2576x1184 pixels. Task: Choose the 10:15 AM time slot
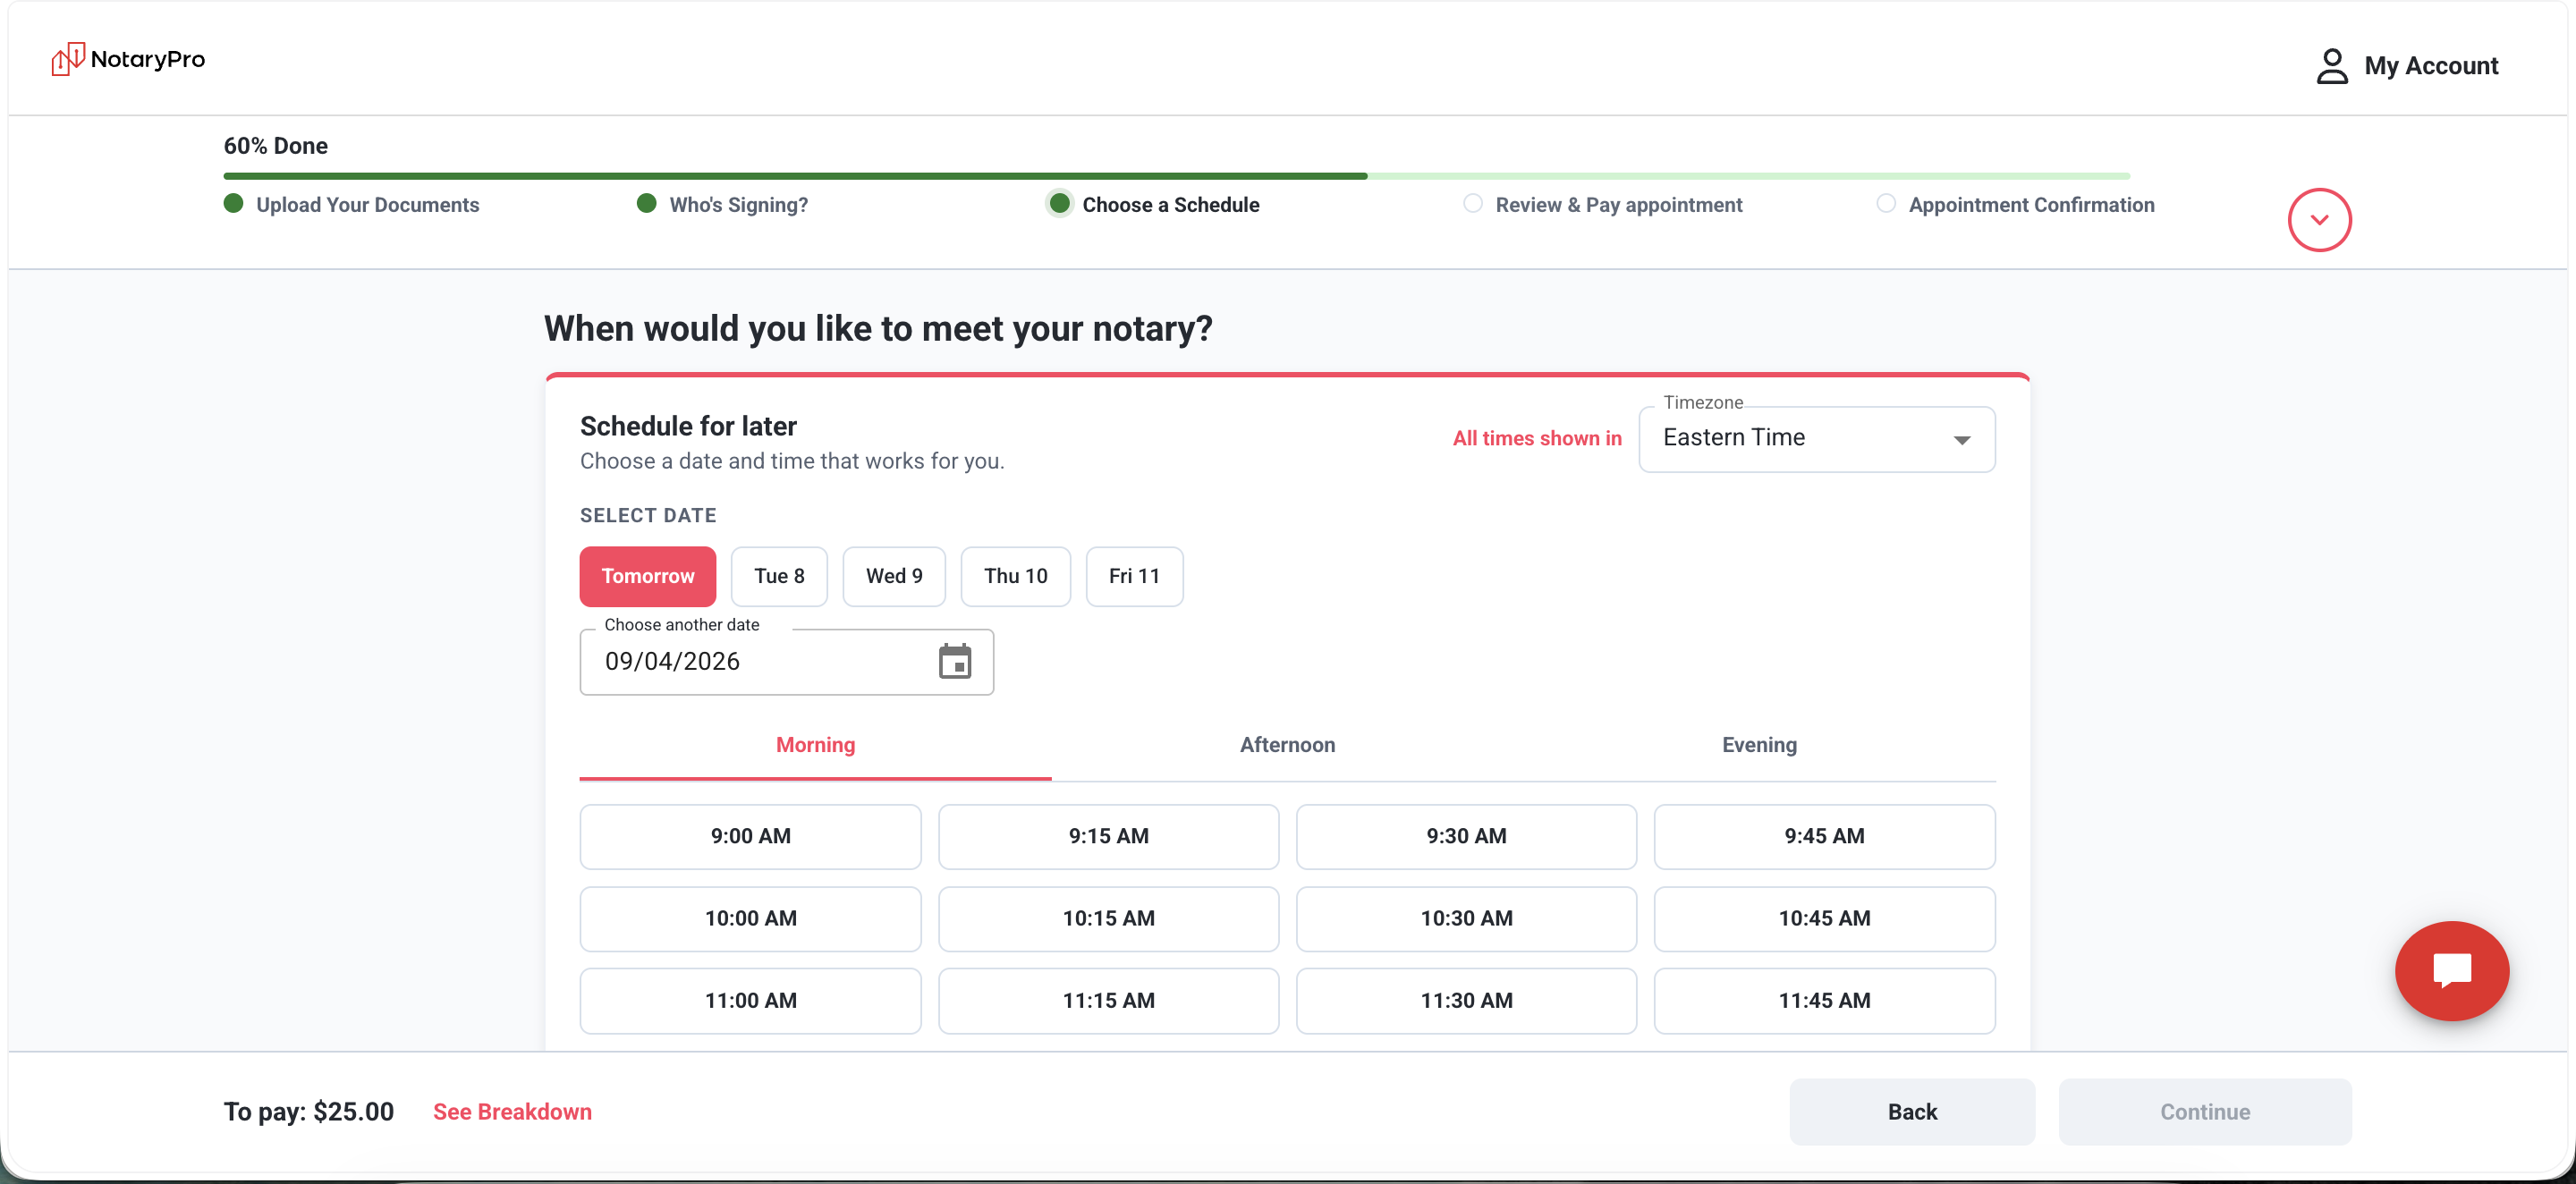pyautogui.click(x=1108, y=918)
